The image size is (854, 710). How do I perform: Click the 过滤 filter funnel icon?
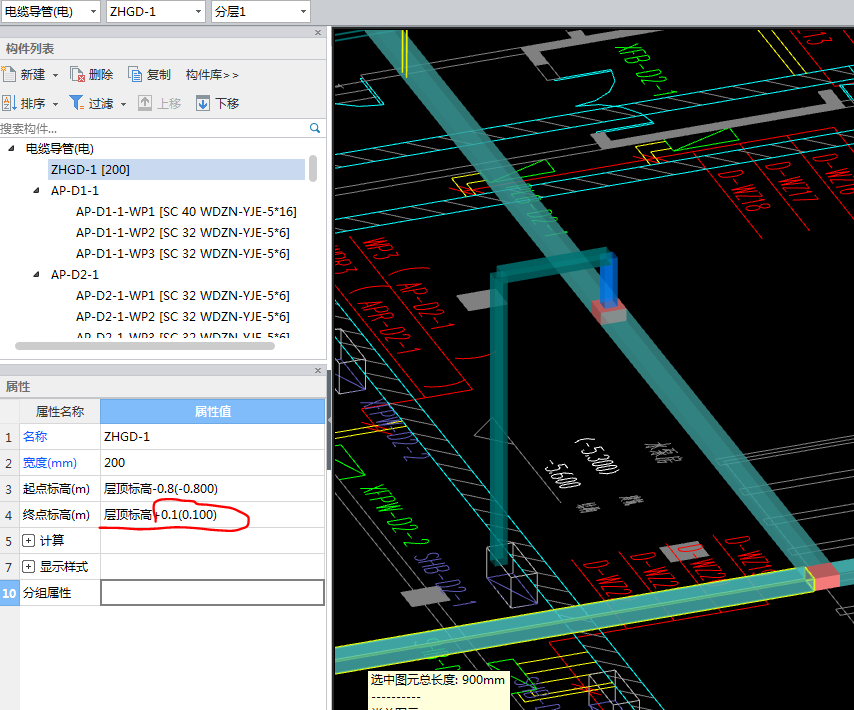pos(76,103)
